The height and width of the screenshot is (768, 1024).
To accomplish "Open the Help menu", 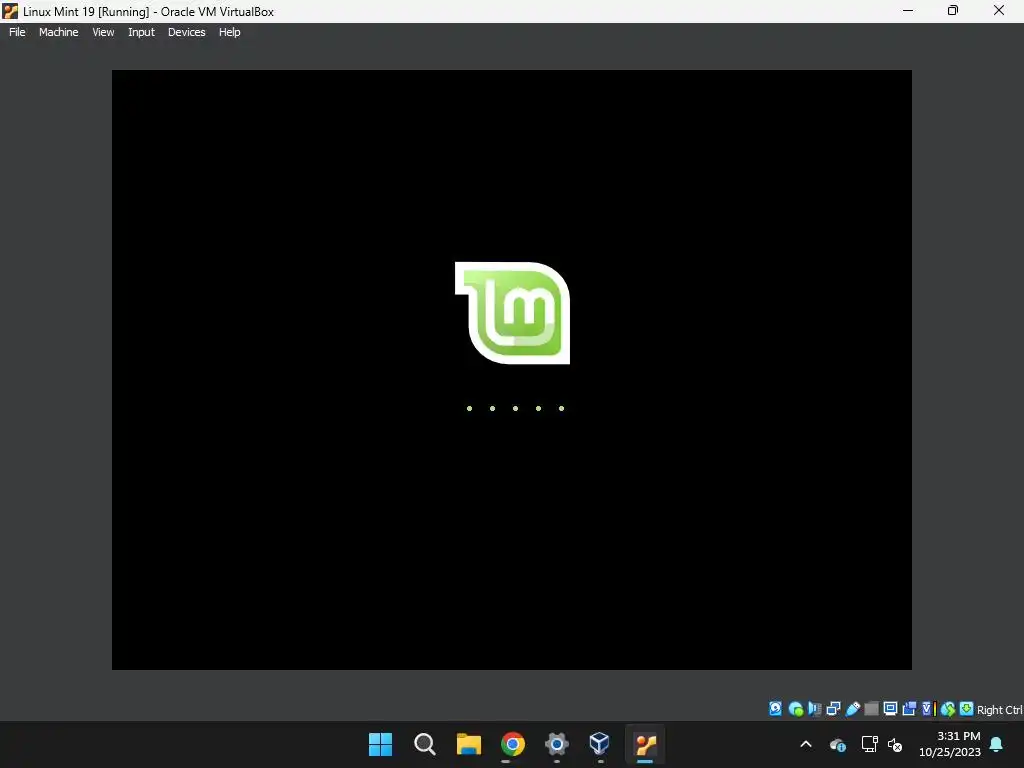I will tap(229, 32).
